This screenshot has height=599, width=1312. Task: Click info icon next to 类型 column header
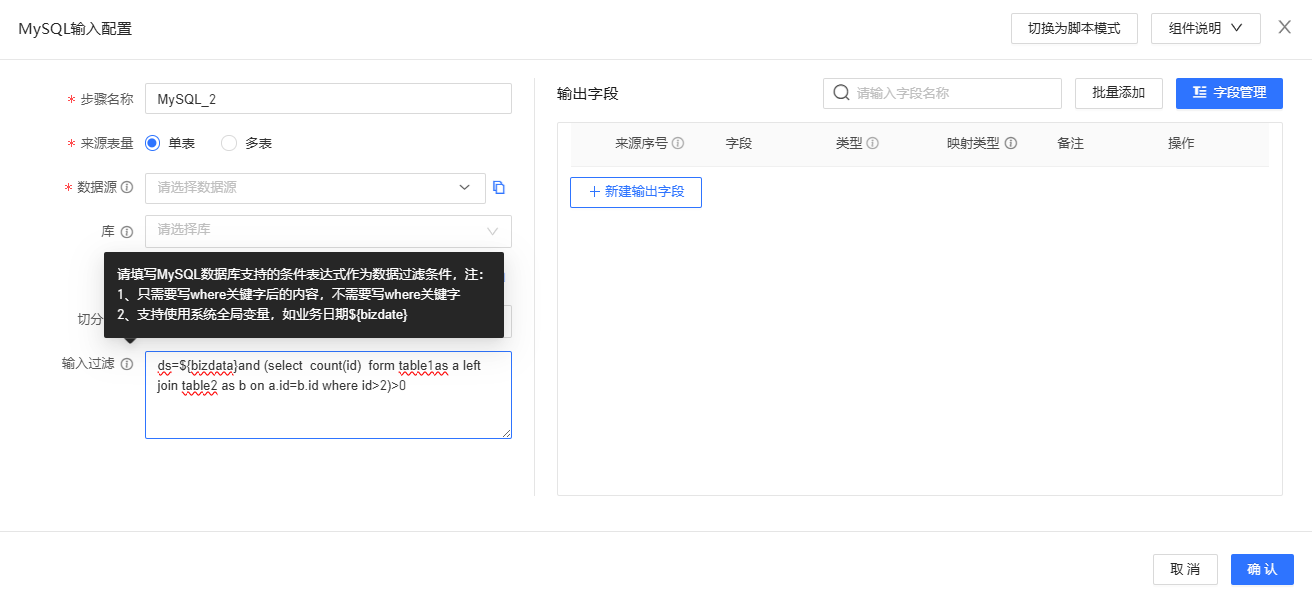coord(872,143)
